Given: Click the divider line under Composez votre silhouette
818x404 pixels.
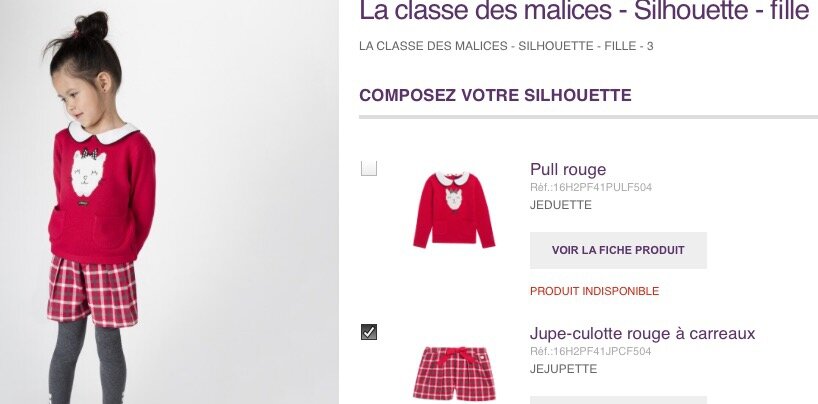Looking at the screenshot, I should (x=588, y=117).
